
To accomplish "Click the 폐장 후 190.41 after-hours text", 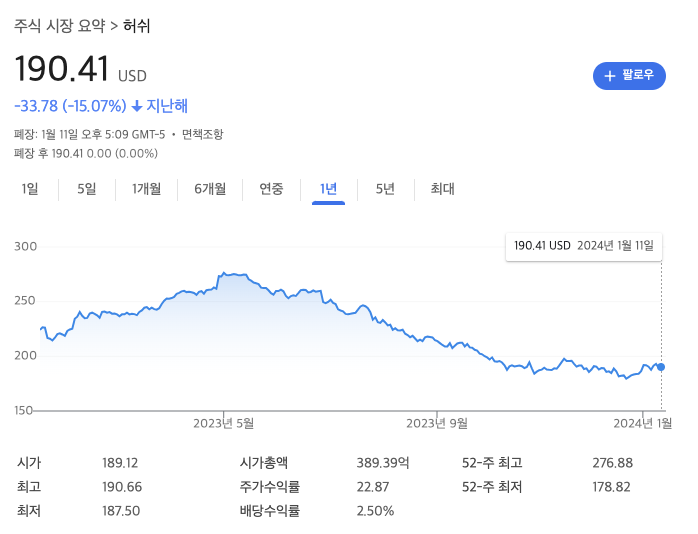I will click(x=86, y=154).
